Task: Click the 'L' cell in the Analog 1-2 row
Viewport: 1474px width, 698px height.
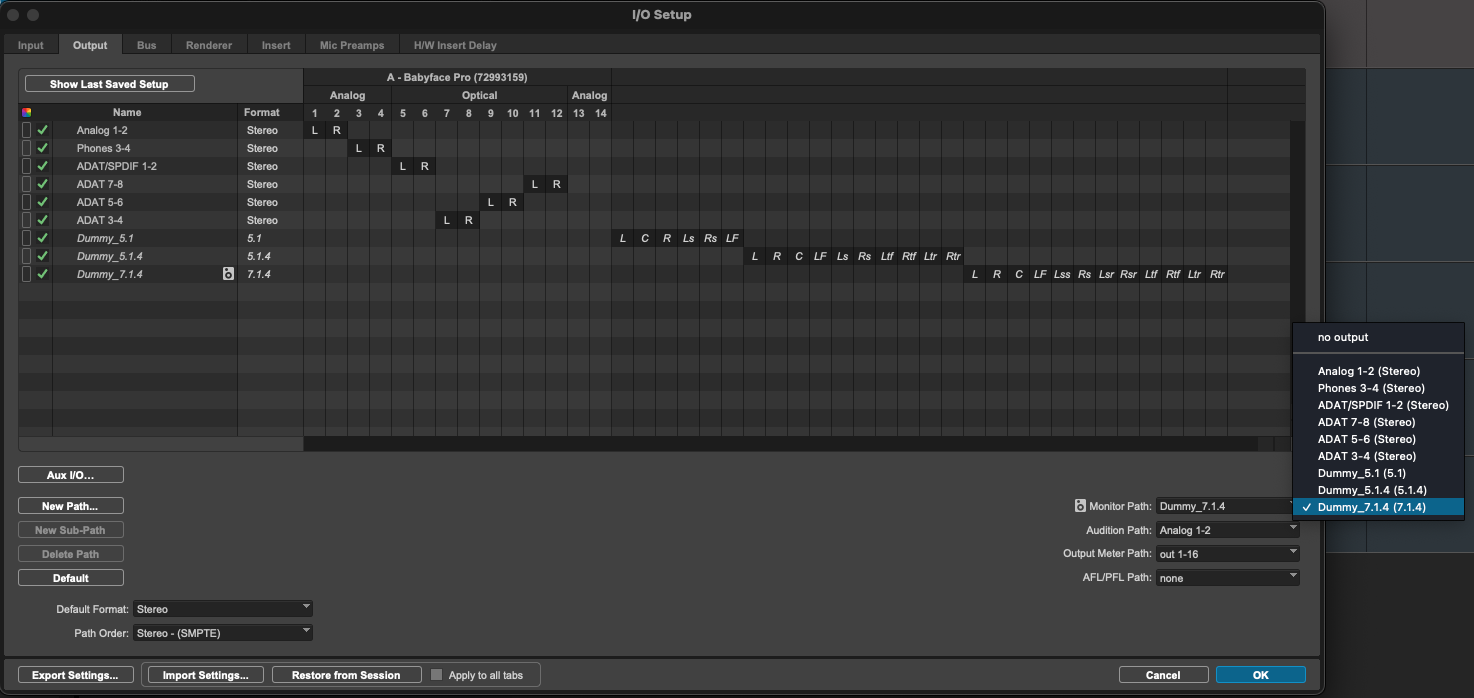Action: [314, 130]
